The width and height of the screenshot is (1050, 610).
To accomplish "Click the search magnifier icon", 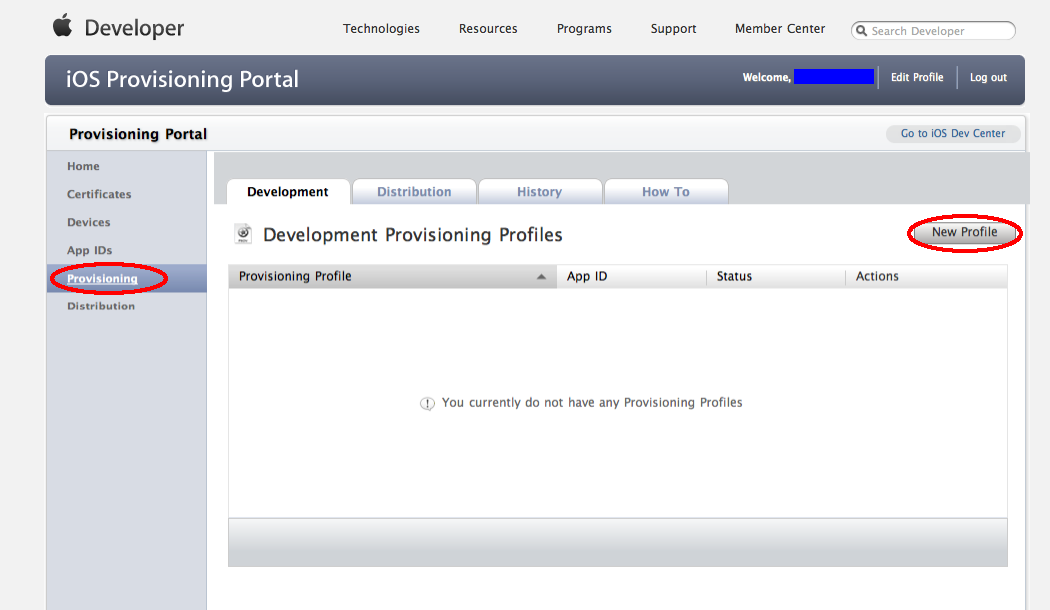I will (861, 31).
